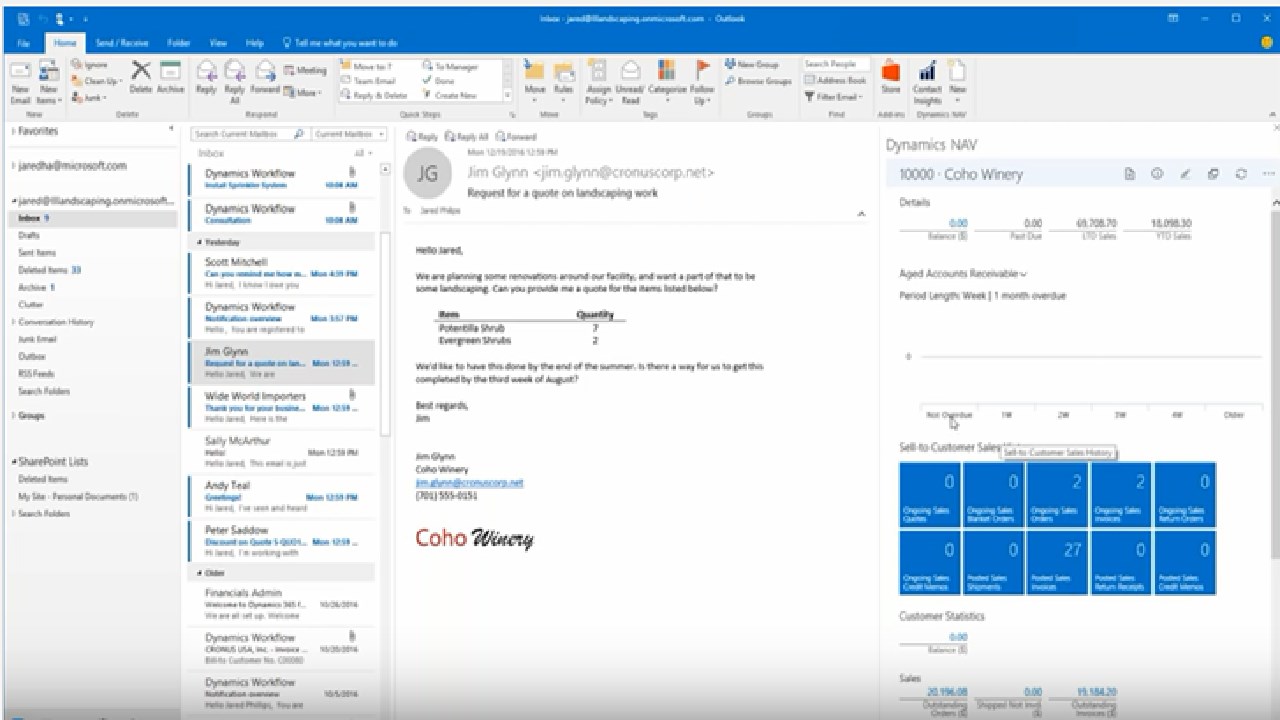Open the Scott Mitchell email
The width and height of the screenshot is (1280, 720).
(281, 273)
